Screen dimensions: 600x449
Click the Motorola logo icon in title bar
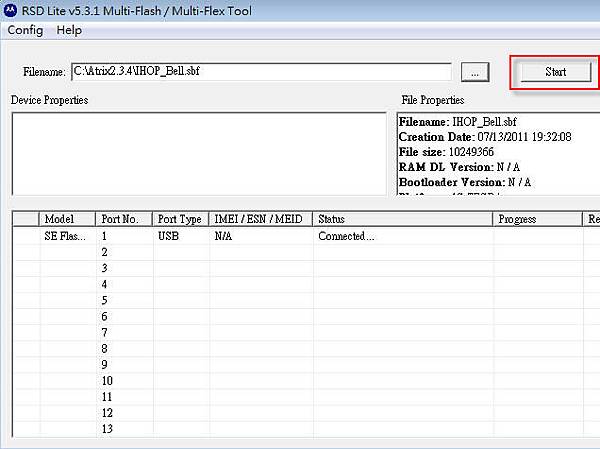[x=10, y=10]
